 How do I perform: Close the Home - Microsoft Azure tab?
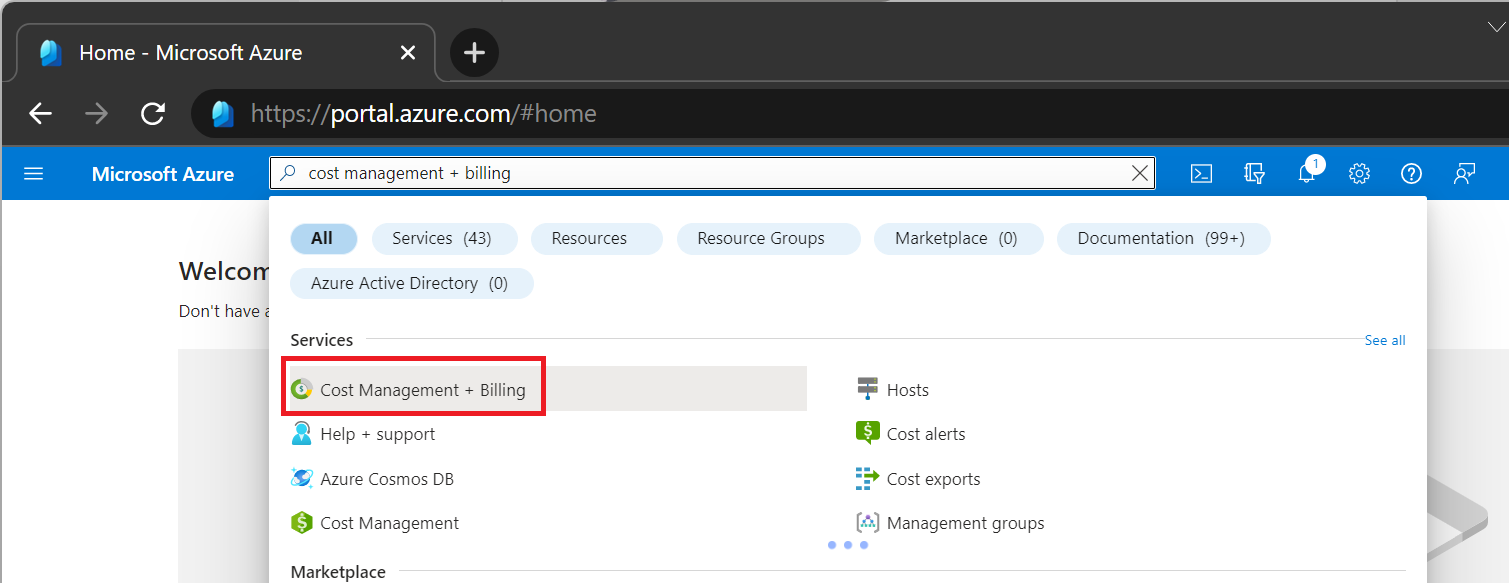[407, 53]
